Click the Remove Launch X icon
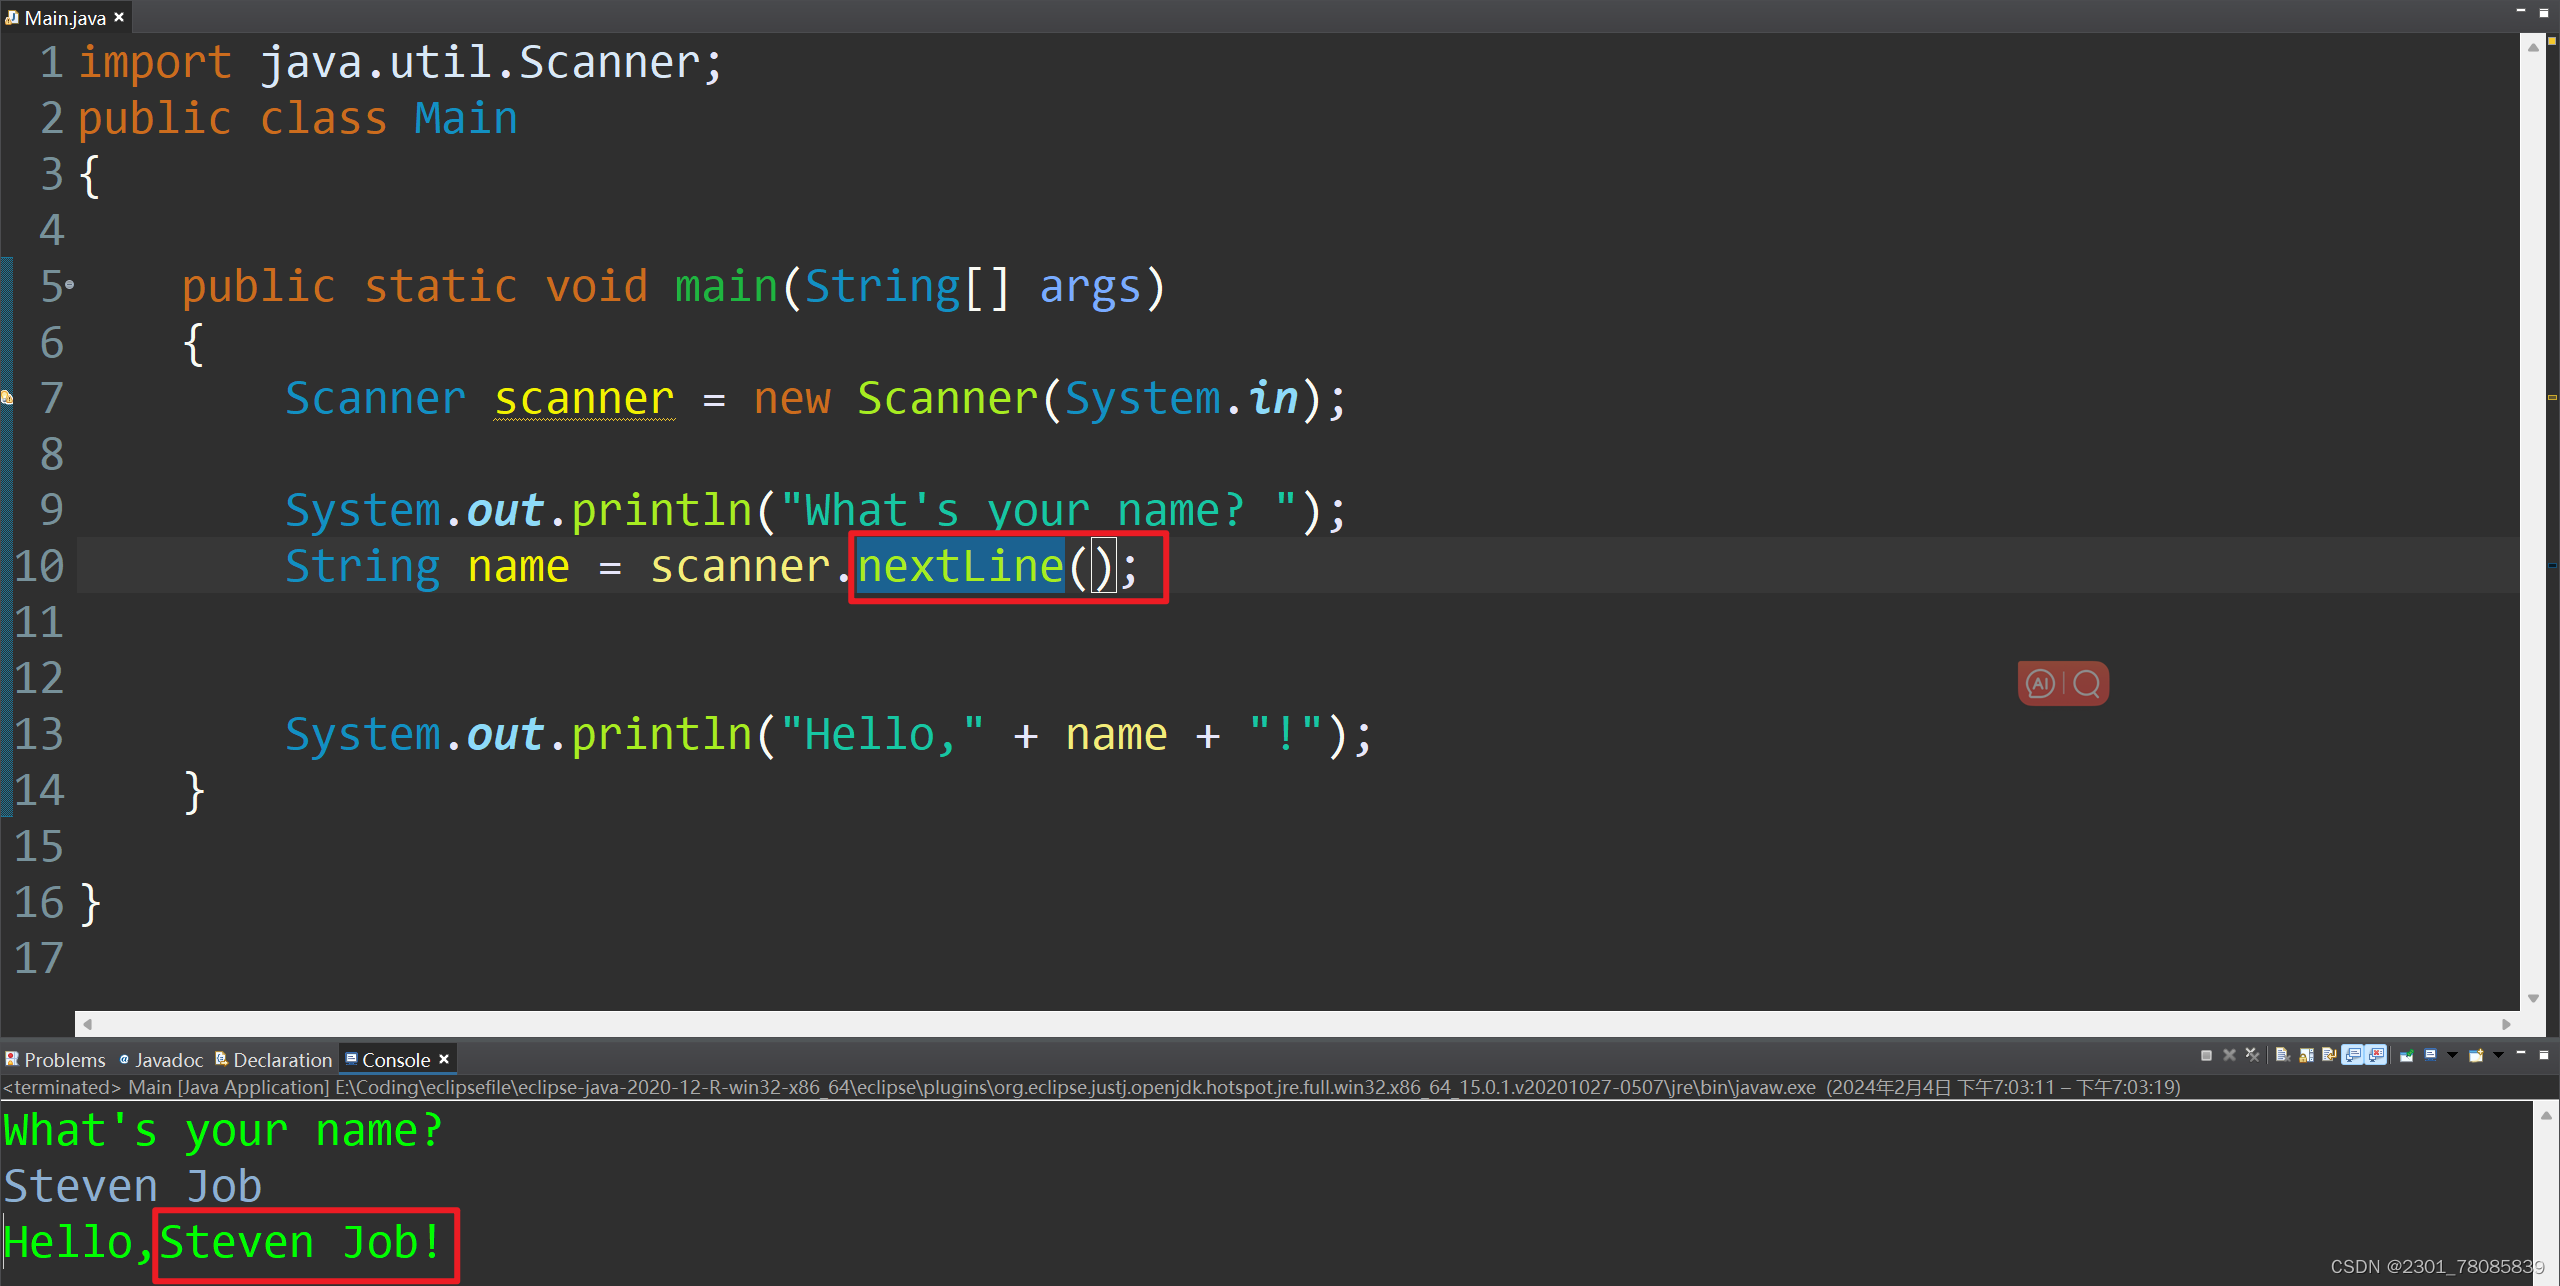The height and width of the screenshot is (1286, 2560). click(2229, 1055)
